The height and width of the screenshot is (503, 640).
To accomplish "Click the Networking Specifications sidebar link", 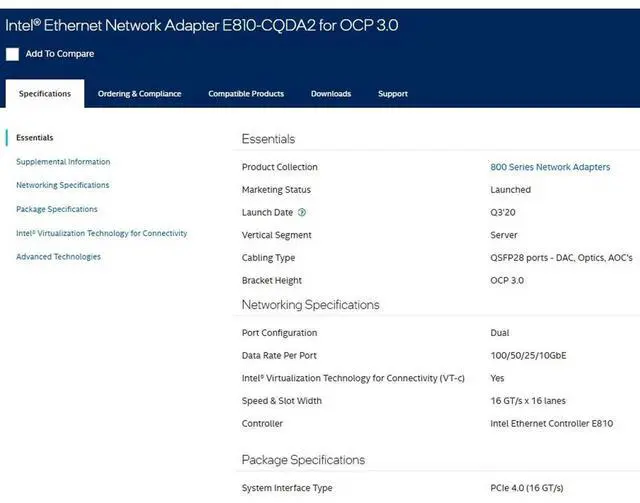I will (63, 185).
